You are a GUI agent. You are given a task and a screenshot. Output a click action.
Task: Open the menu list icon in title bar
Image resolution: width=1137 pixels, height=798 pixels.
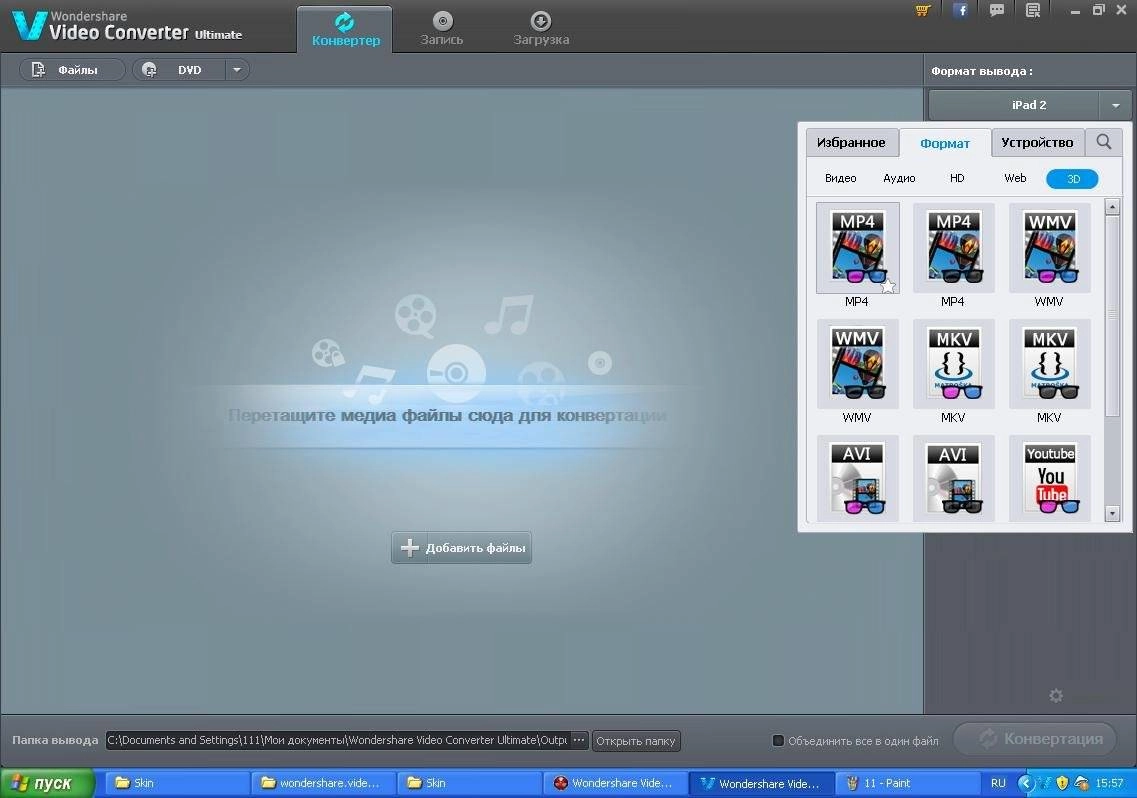[x=1033, y=11]
